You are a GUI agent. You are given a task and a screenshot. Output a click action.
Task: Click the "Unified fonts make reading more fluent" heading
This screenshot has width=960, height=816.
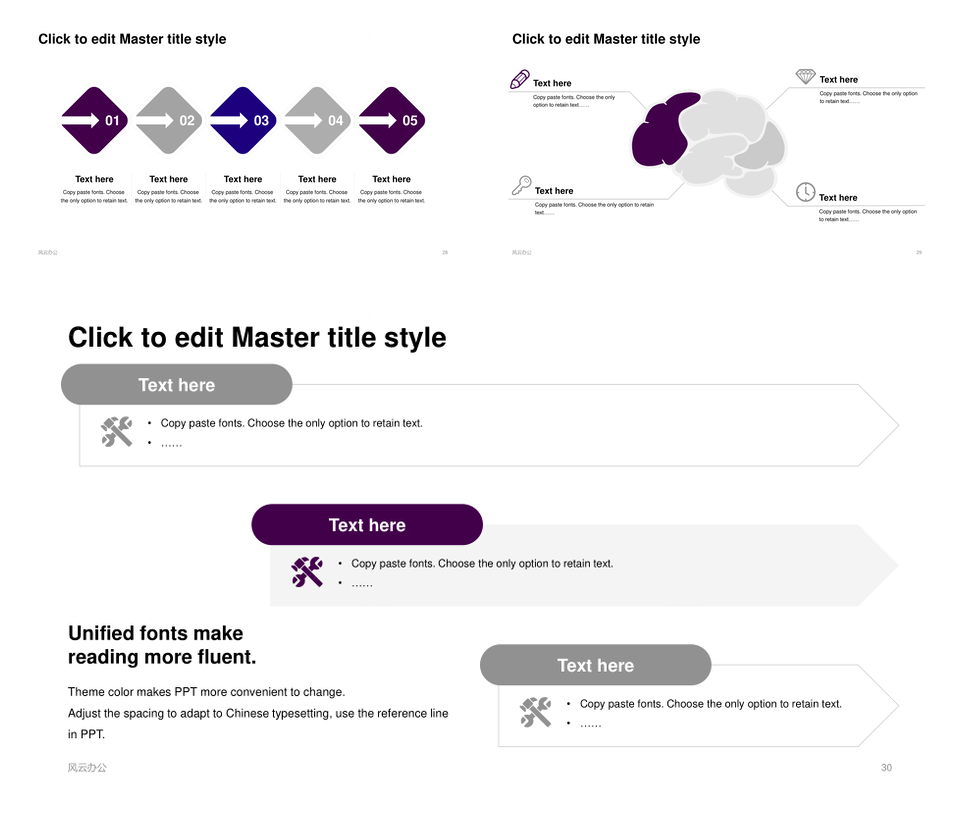tap(162, 645)
